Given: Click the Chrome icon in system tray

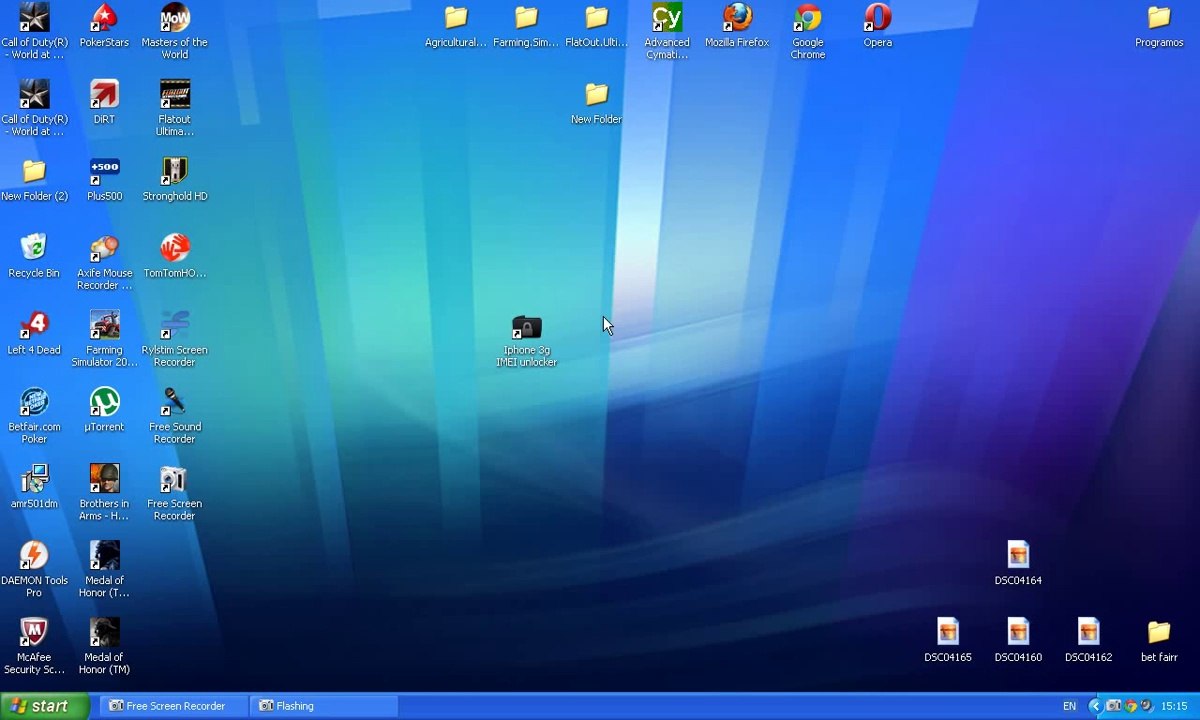Looking at the screenshot, I should point(1131,706).
